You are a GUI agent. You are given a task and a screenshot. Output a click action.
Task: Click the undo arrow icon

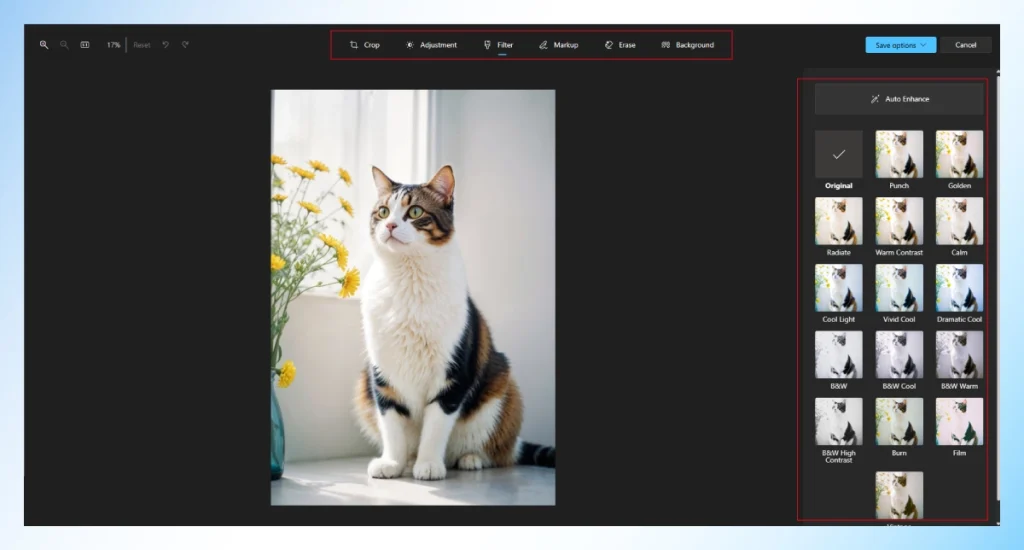pos(166,45)
